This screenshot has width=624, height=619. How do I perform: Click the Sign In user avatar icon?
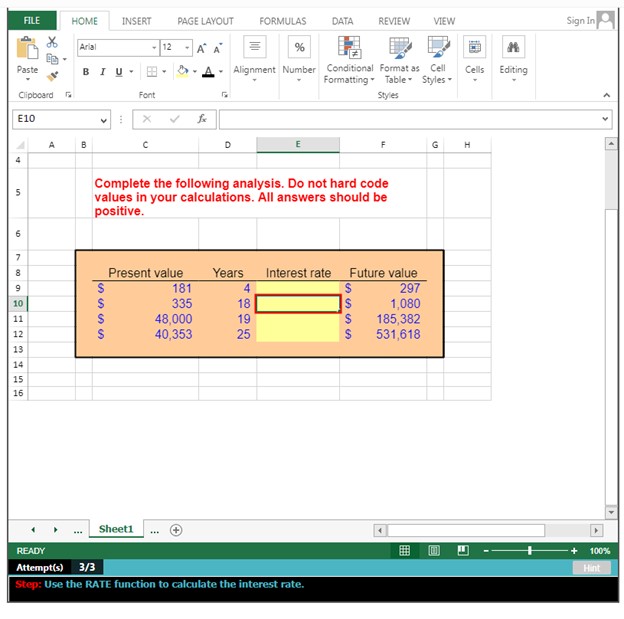coord(606,20)
